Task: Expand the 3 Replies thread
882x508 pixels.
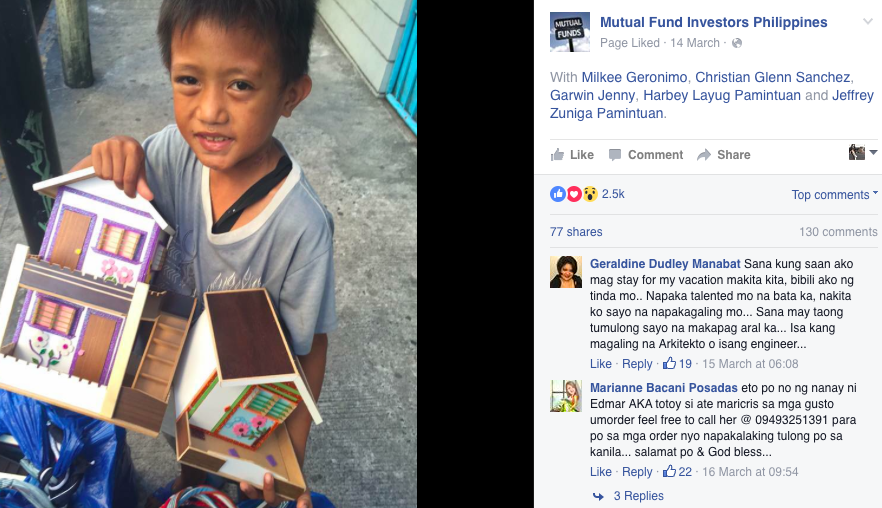Action: click(638, 496)
